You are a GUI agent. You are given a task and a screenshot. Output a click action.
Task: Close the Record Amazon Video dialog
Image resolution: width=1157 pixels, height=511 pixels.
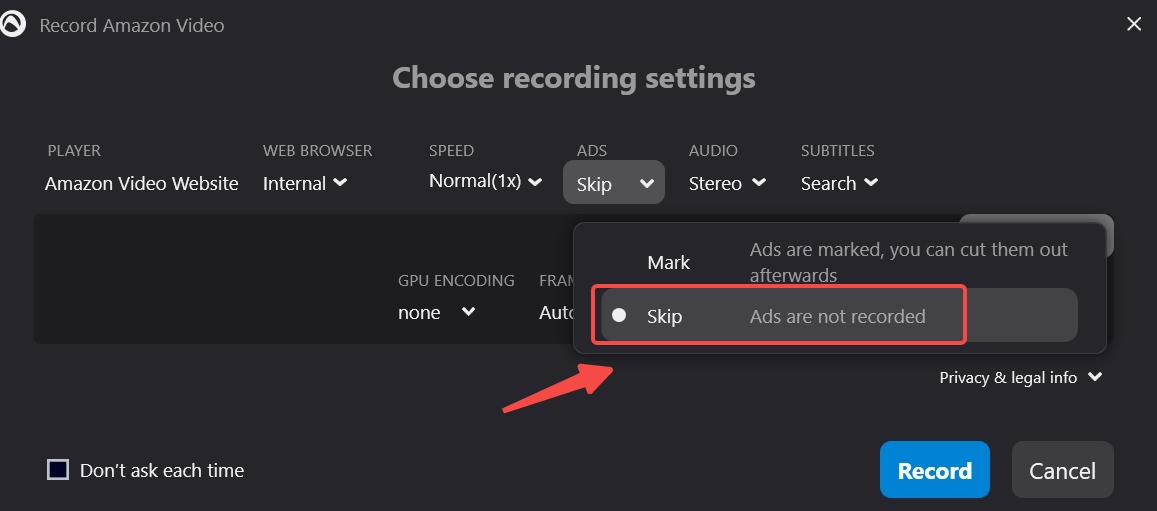(x=1134, y=24)
